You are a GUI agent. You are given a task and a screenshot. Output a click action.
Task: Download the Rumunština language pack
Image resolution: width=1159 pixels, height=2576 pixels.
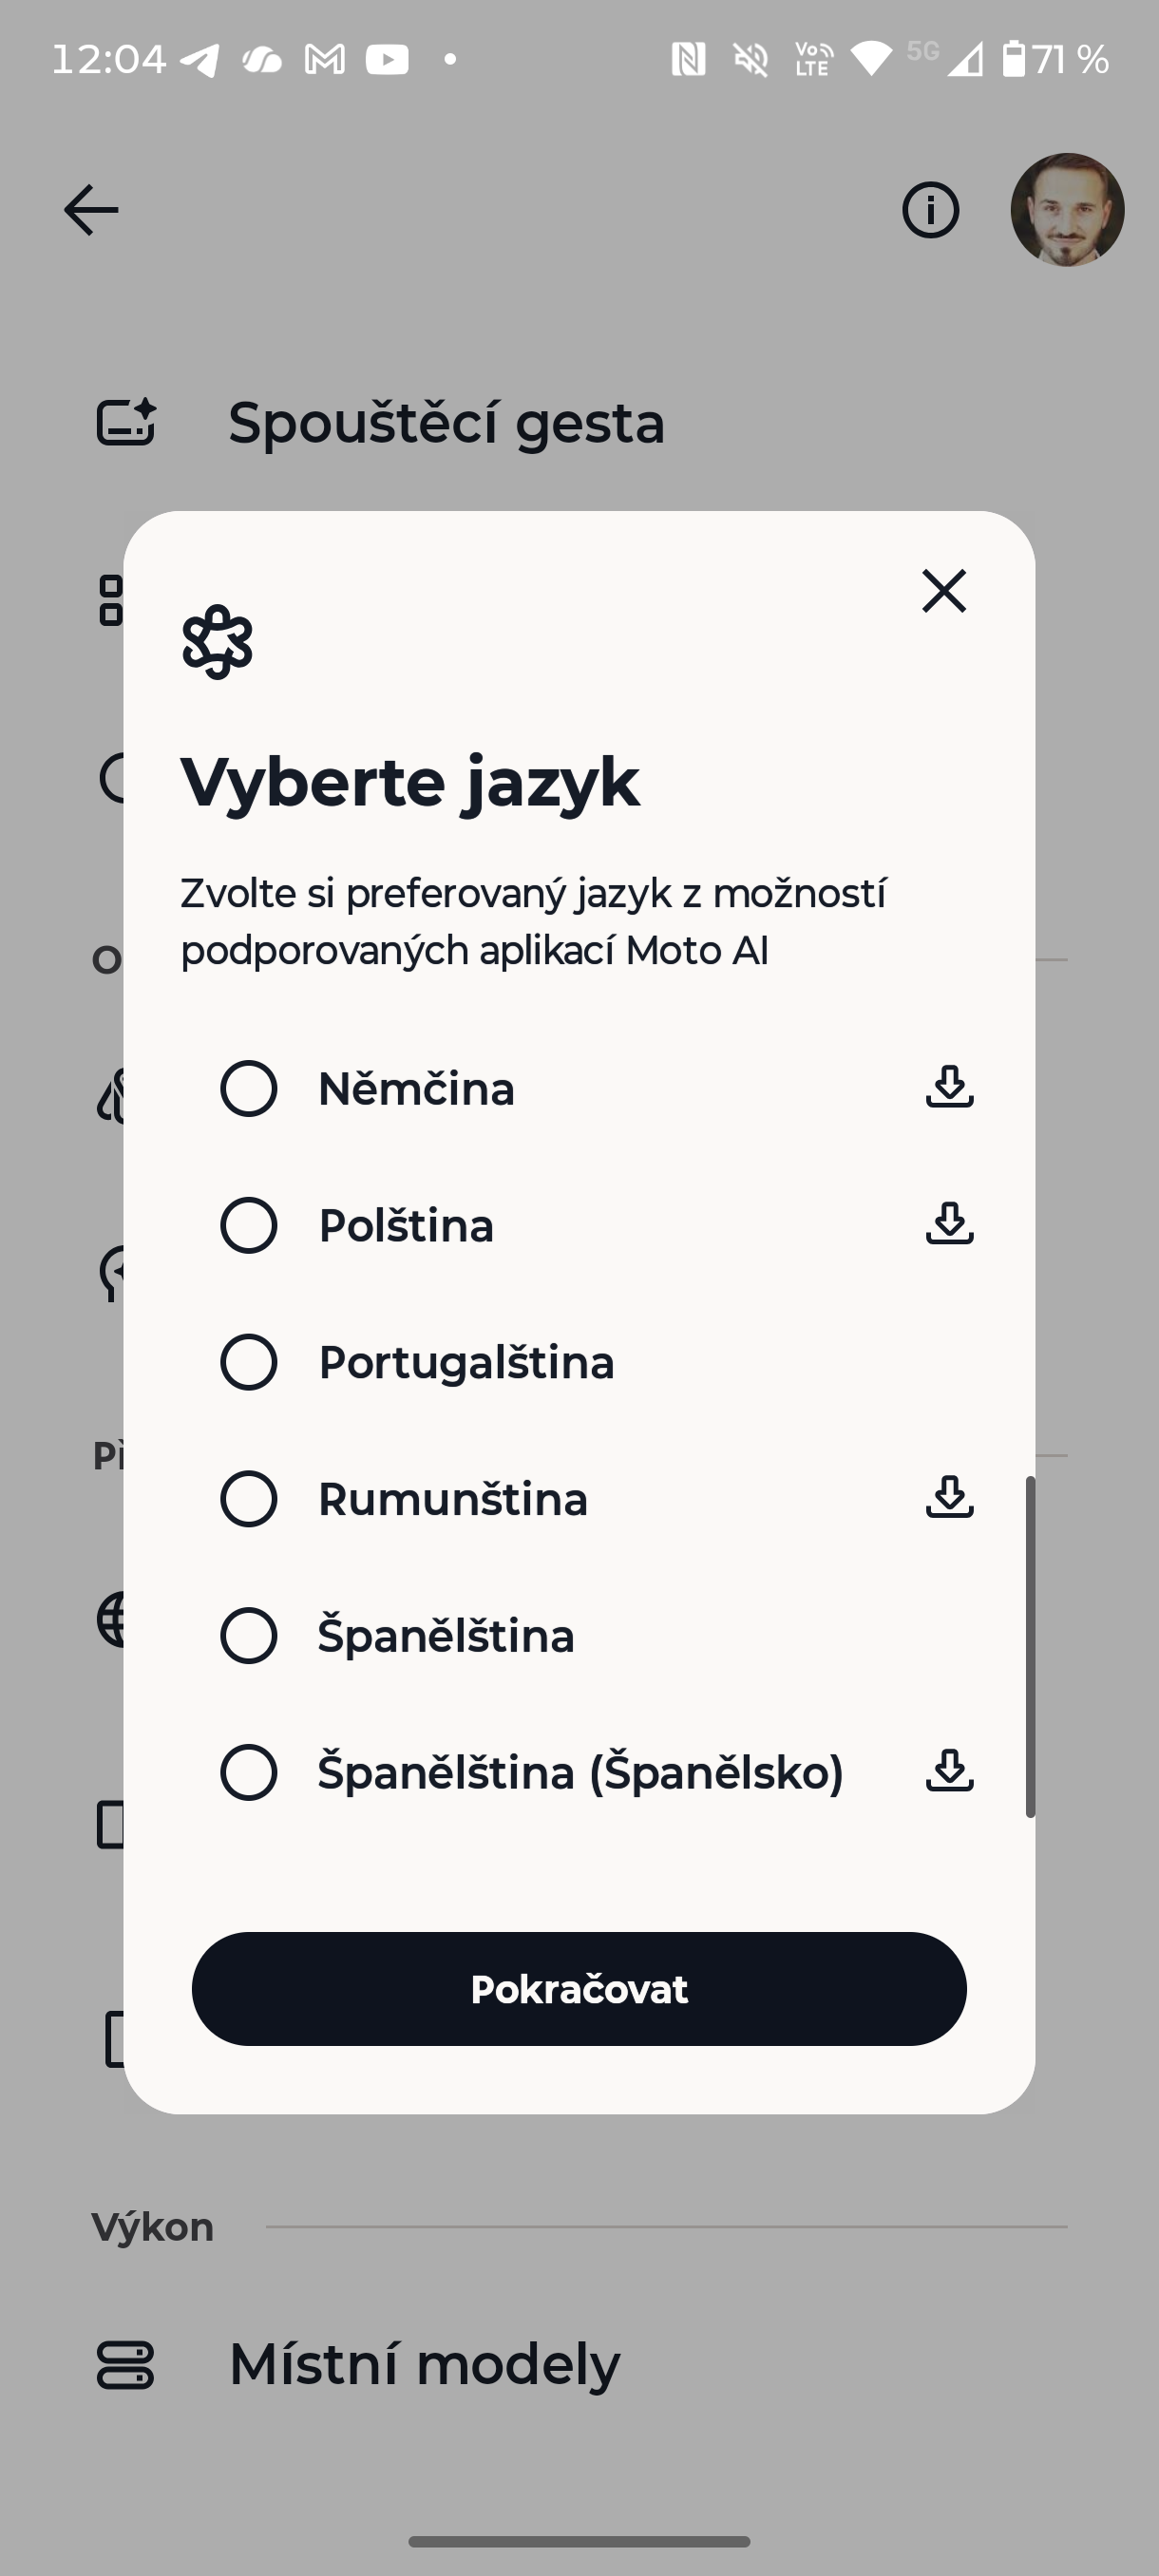(x=949, y=1497)
